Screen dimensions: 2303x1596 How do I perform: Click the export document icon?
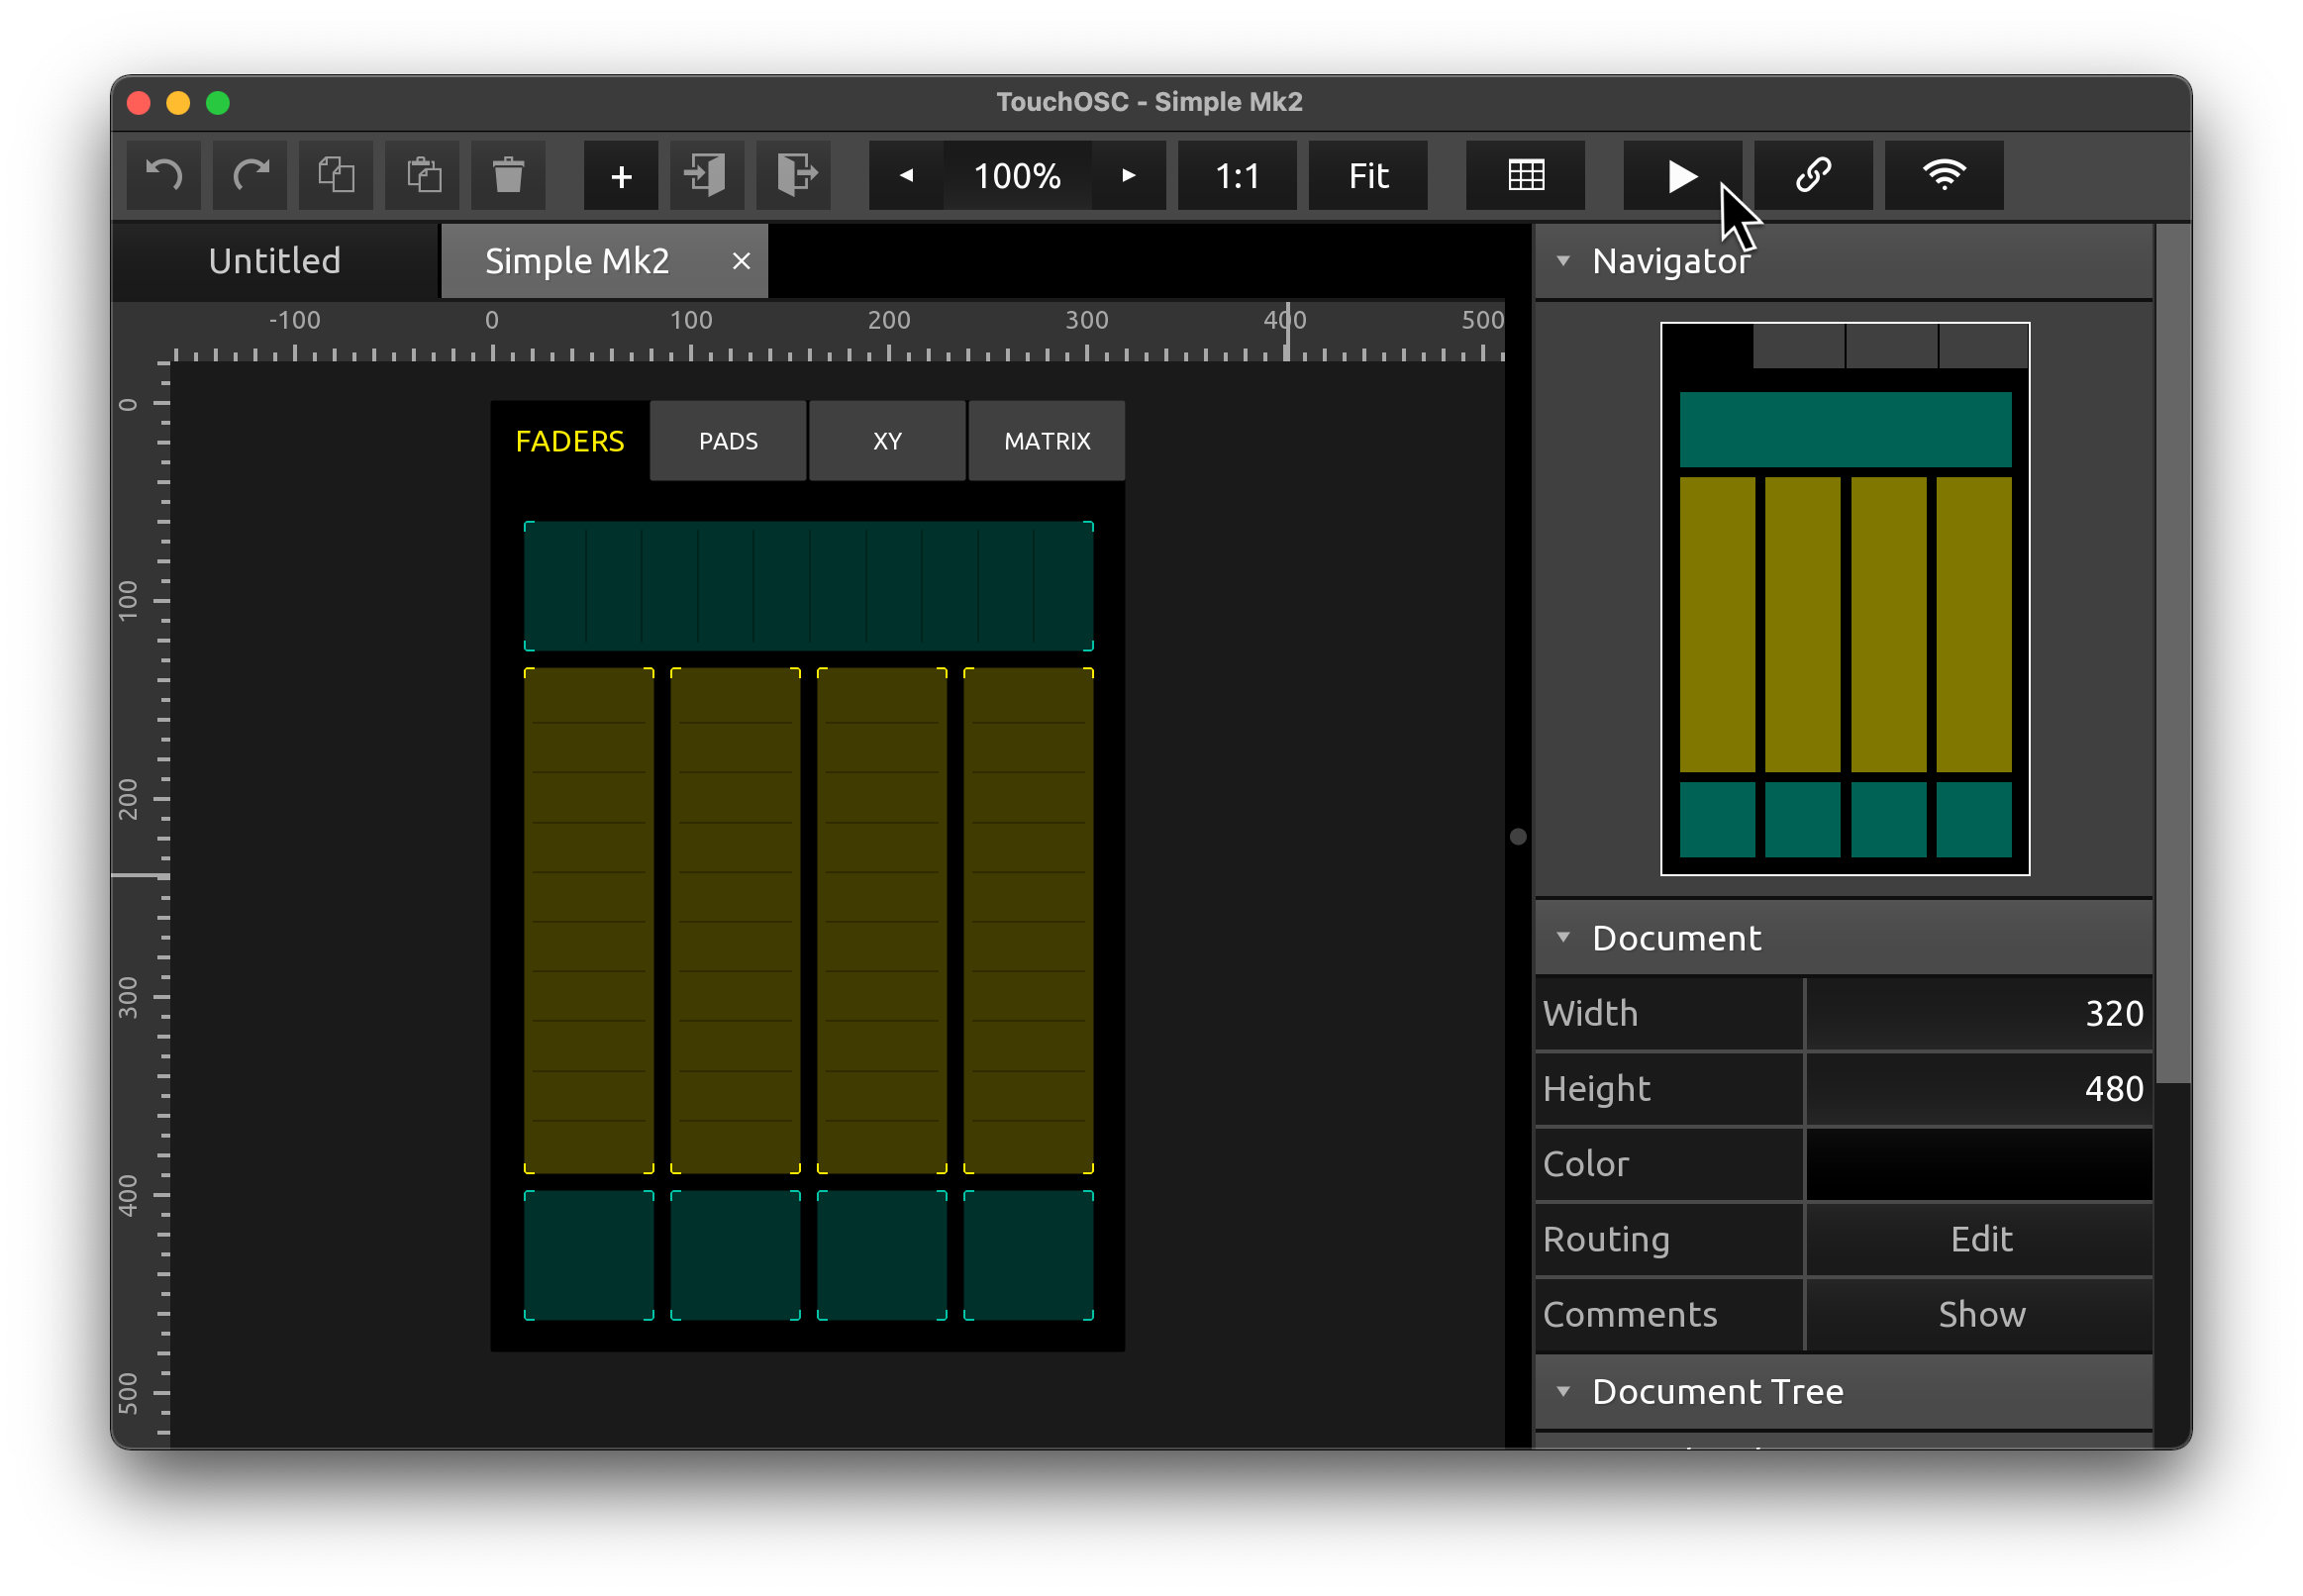point(794,175)
